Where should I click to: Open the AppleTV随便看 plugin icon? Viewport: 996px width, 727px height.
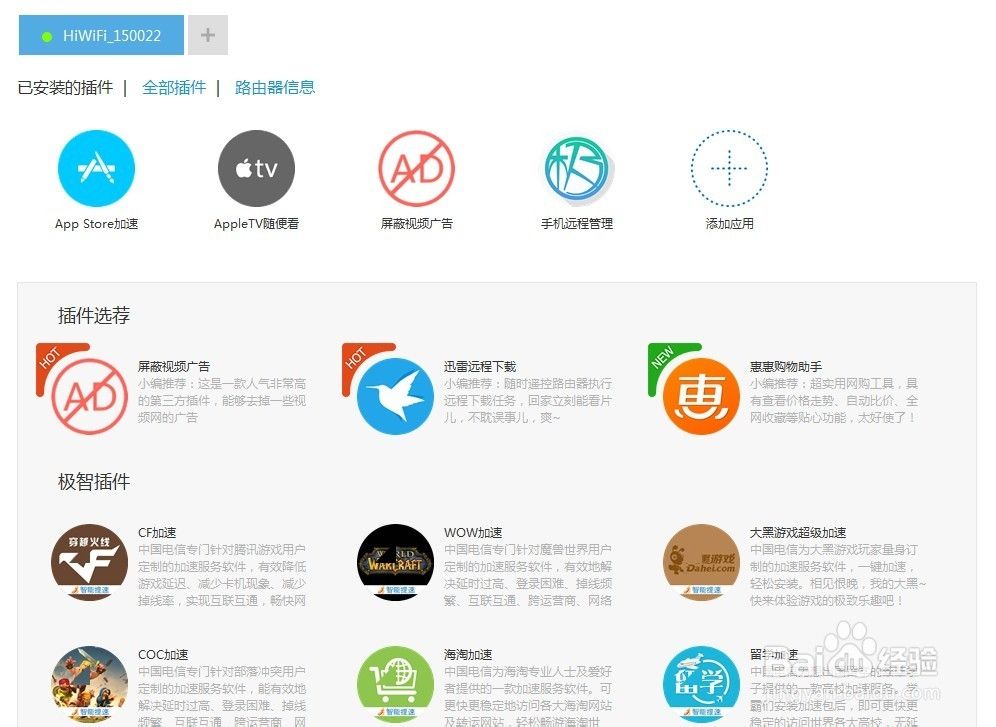click(256, 168)
